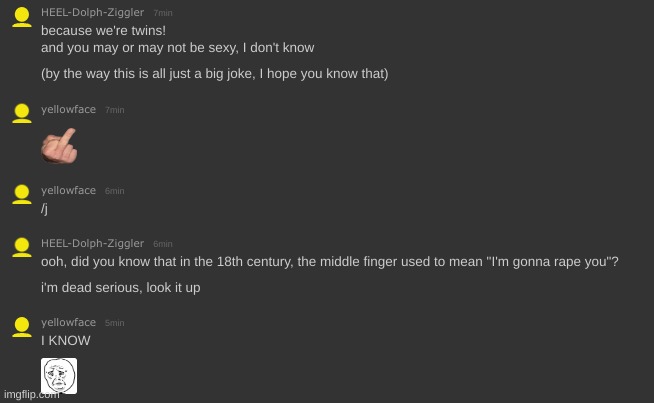Click the 7min timestamp next to HEEL-Dolph-Ziggler
Screen dimensions: 654x403
(163, 13)
